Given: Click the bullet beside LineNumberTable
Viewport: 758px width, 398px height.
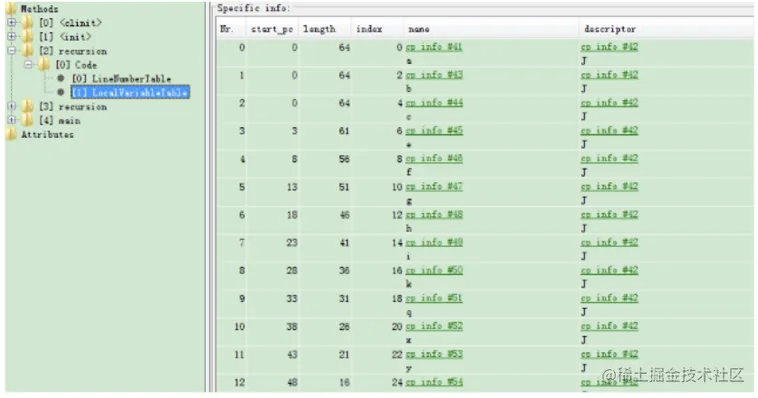Looking at the screenshot, I should 61,78.
